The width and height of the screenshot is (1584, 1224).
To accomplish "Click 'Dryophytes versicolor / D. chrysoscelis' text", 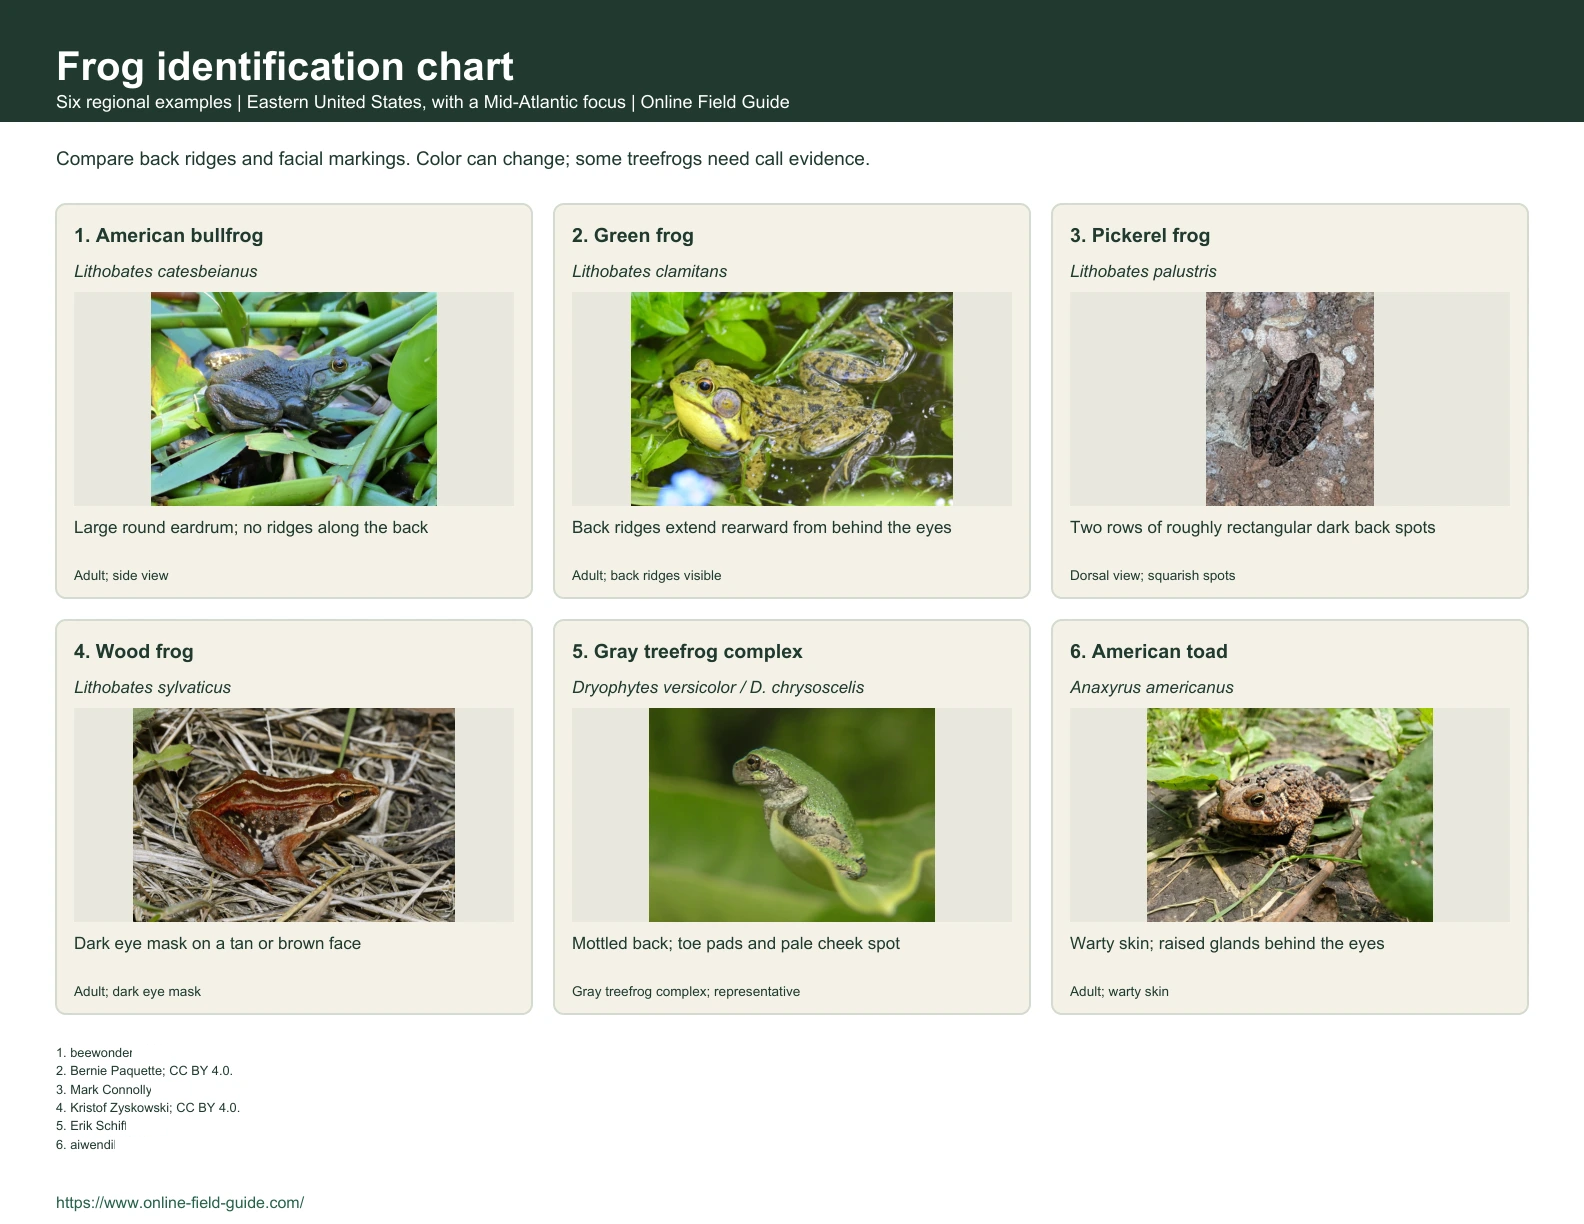I will coord(718,688).
